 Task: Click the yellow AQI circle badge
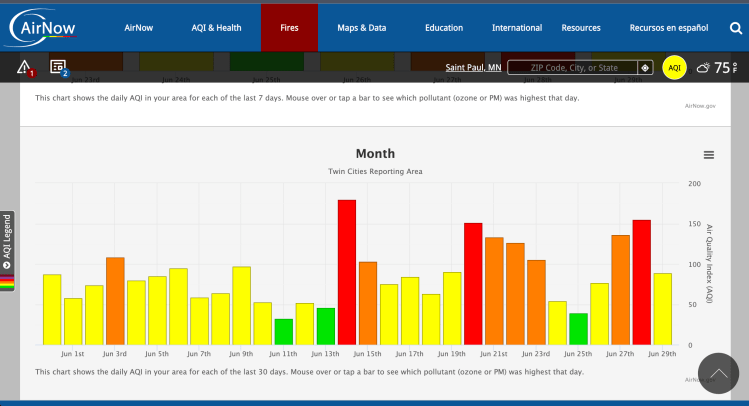point(674,68)
